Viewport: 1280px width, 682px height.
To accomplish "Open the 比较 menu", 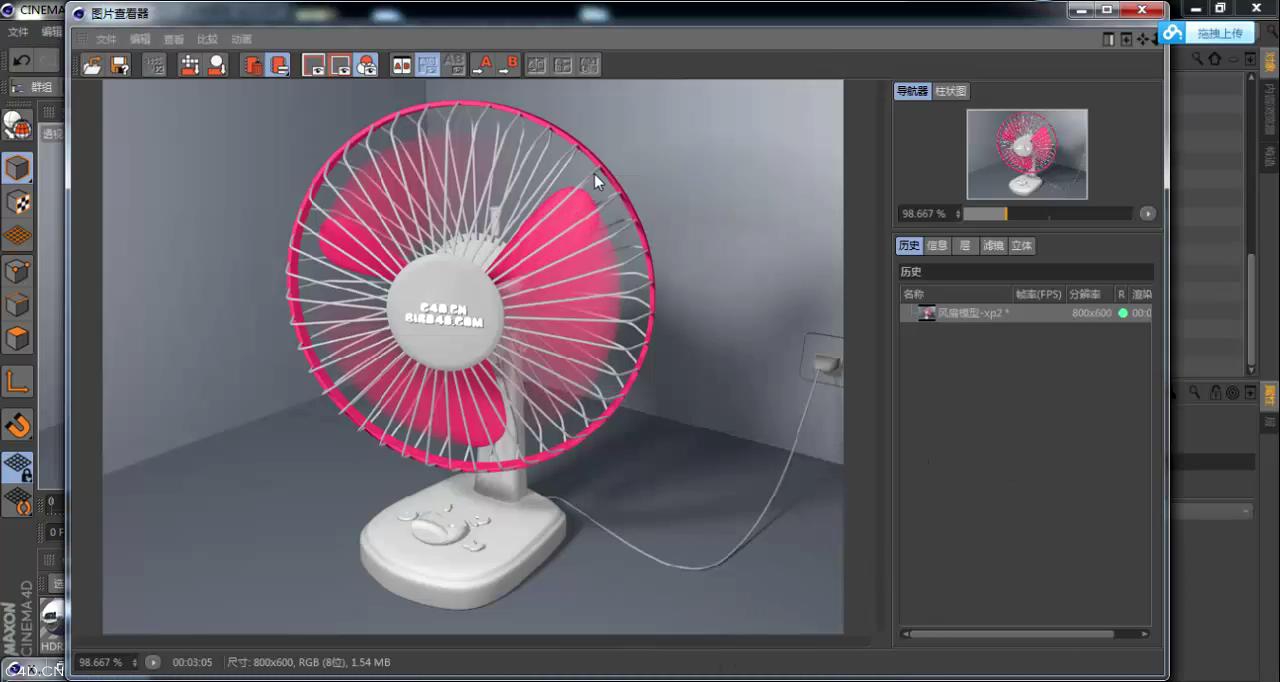I will [x=207, y=38].
